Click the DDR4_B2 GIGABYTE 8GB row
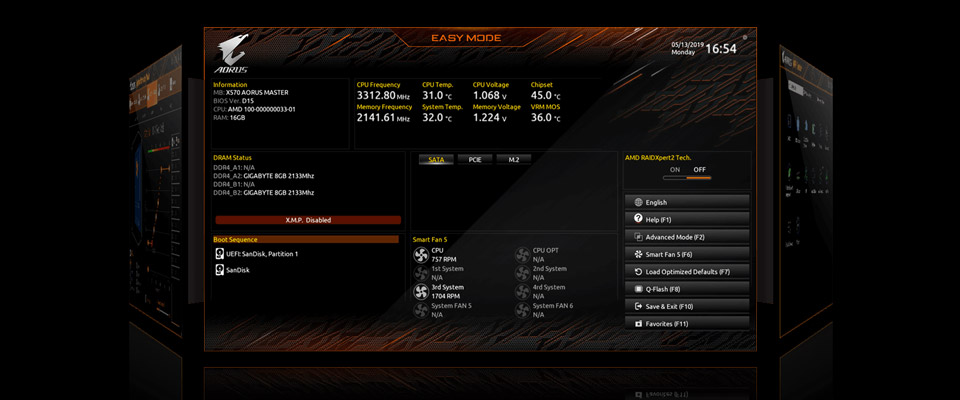Viewport: 960px width, 400px height. tap(264, 192)
